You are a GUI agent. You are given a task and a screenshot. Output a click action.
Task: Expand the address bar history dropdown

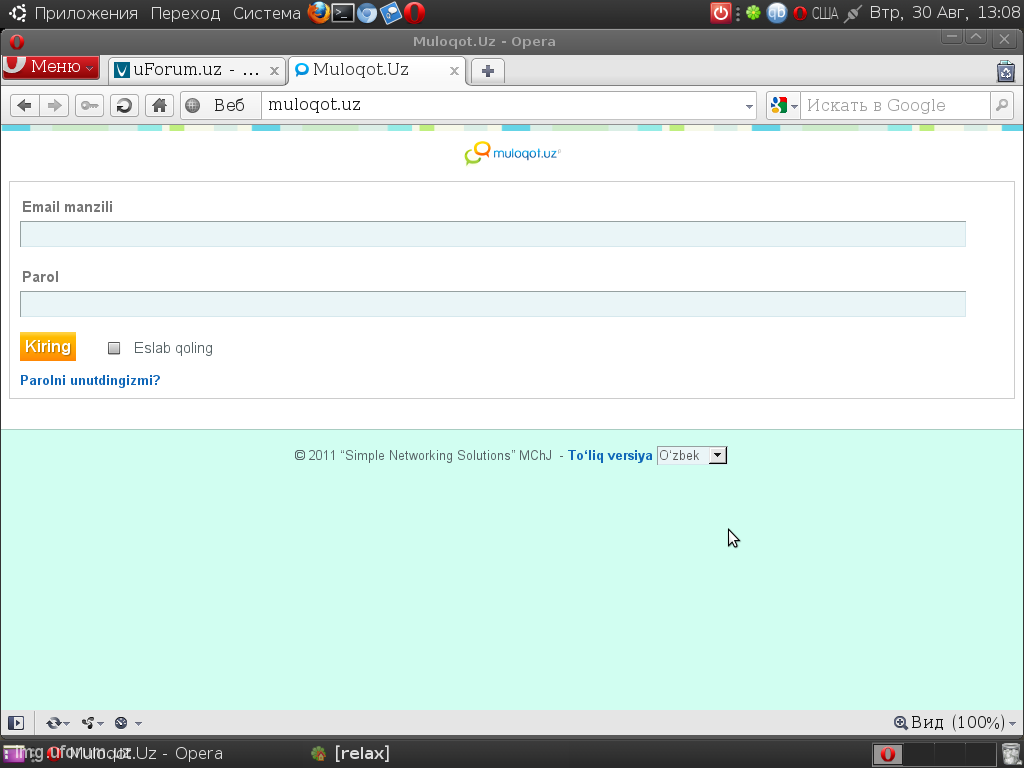click(x=749, y=106)
